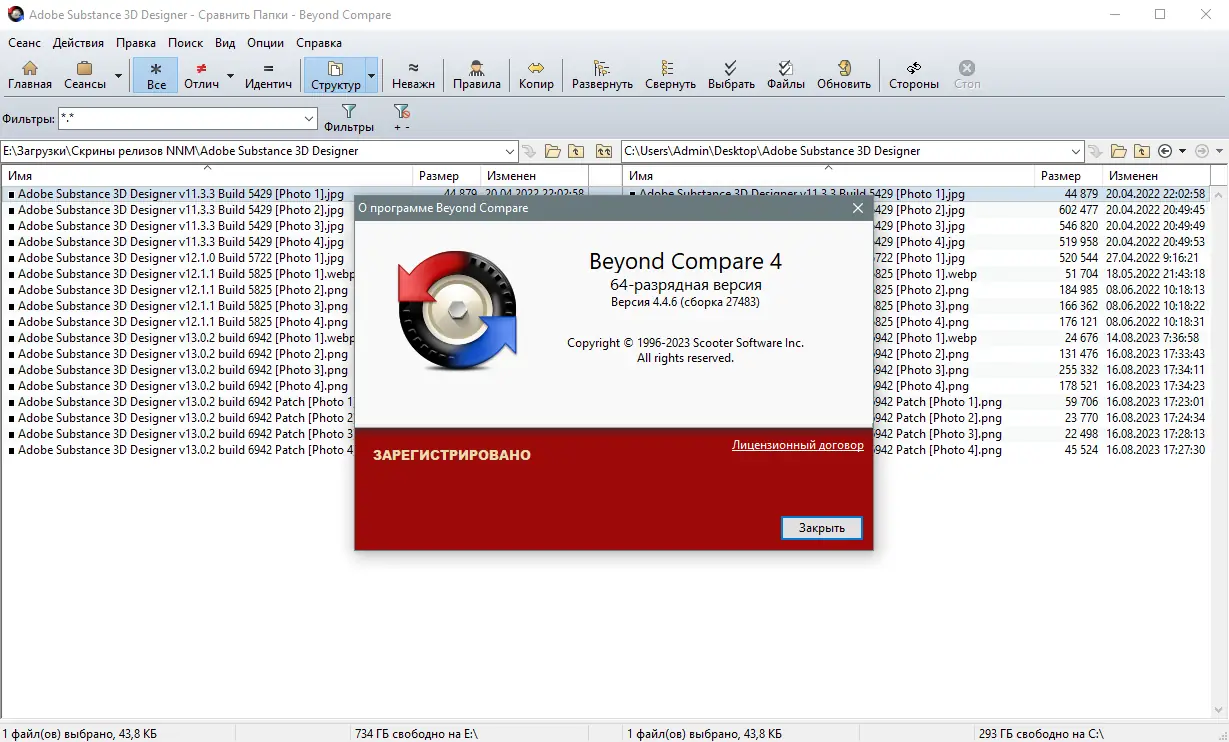Collapse all folders with the Свернуть icon

pos(670,74)
